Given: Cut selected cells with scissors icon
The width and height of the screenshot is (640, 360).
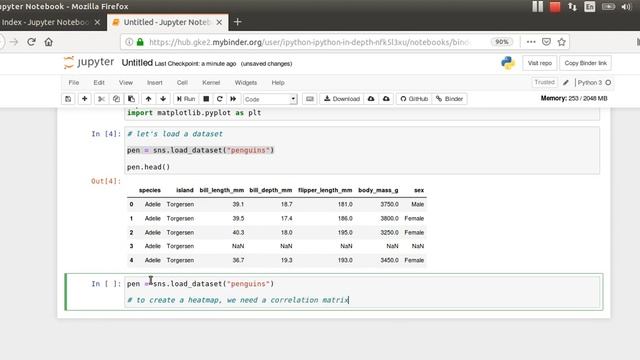Looking at the screenshot, I should pyautogui.click(x=101, y=99).
